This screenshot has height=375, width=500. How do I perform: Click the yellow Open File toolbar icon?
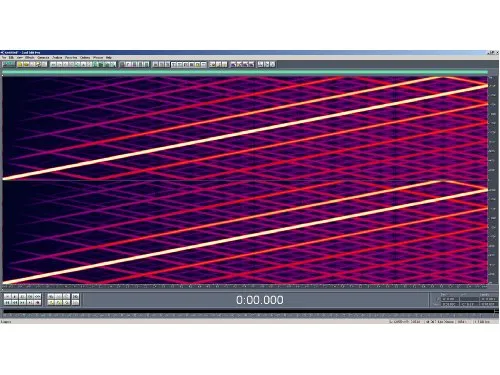tap(20, 64)
